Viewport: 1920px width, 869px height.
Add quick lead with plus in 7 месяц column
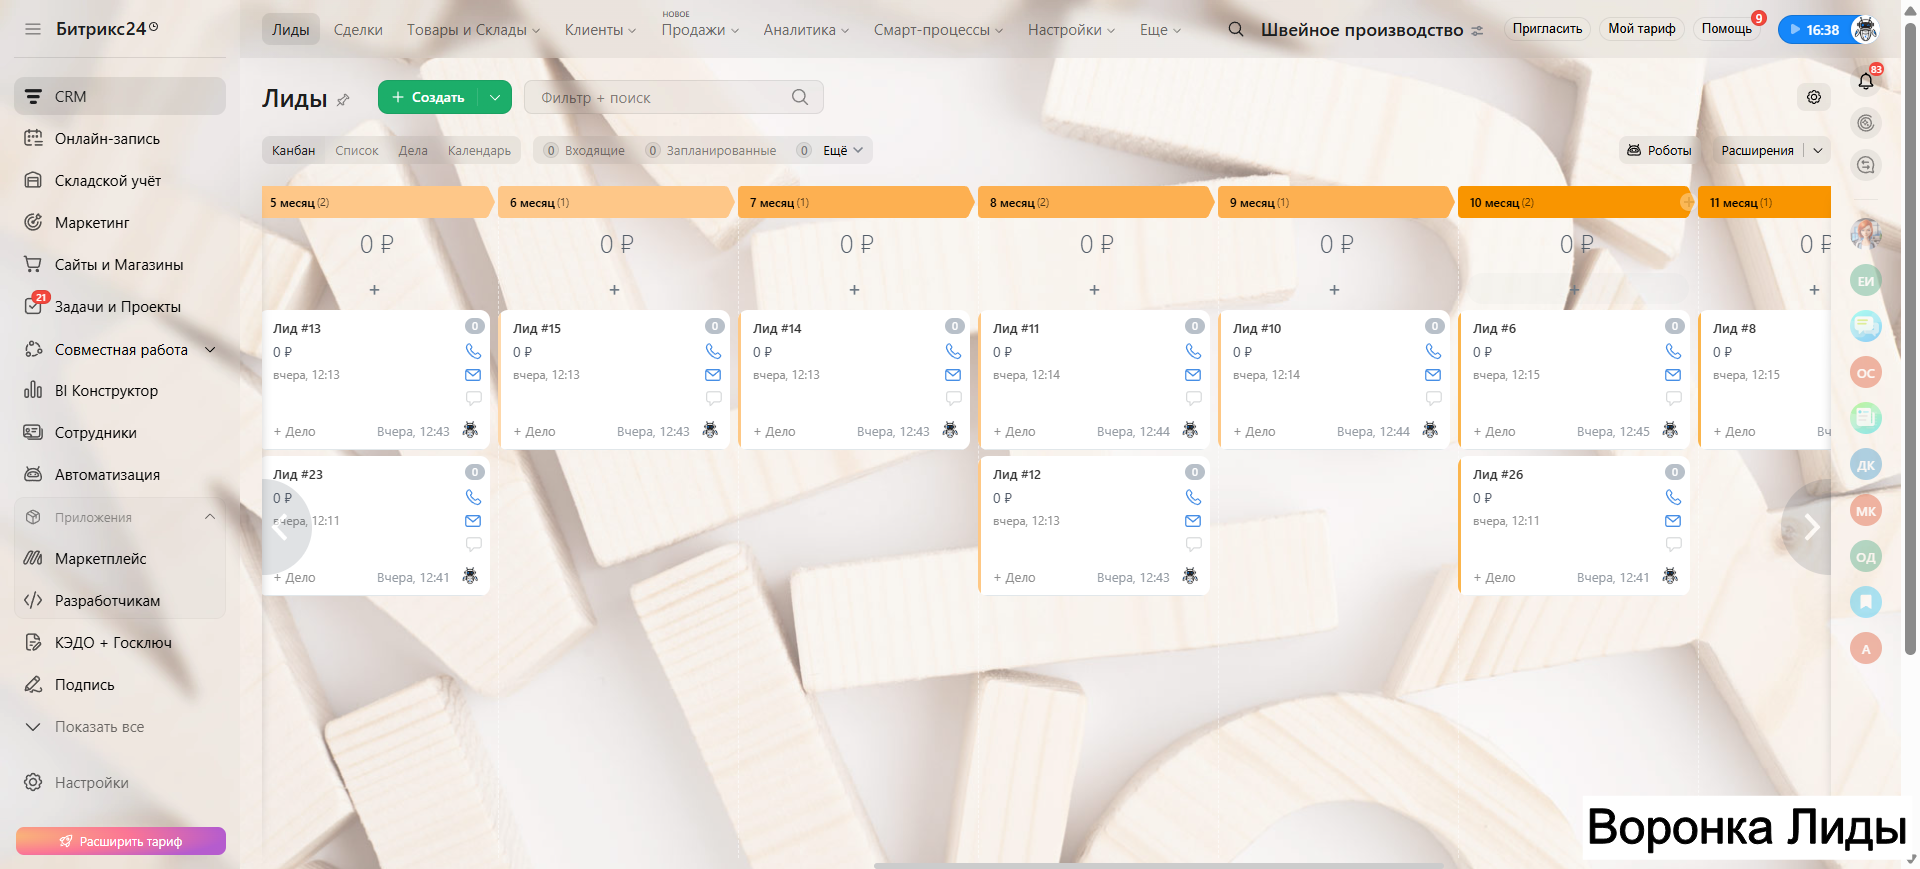854,290
